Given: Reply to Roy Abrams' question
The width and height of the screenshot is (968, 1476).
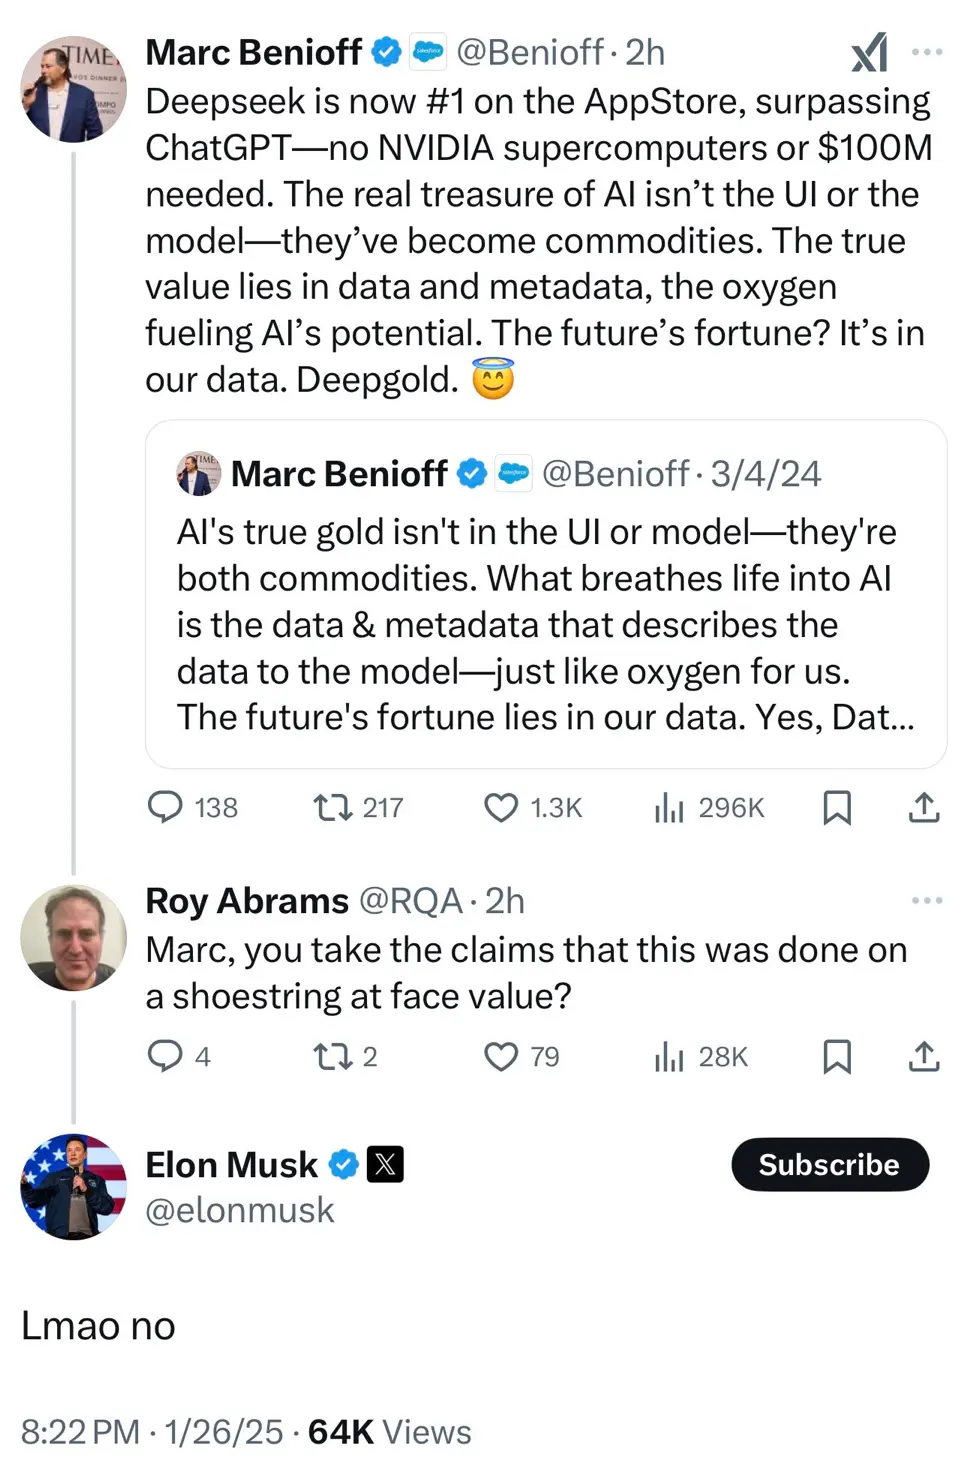Looking at the screenshot, I should 166,1056.
